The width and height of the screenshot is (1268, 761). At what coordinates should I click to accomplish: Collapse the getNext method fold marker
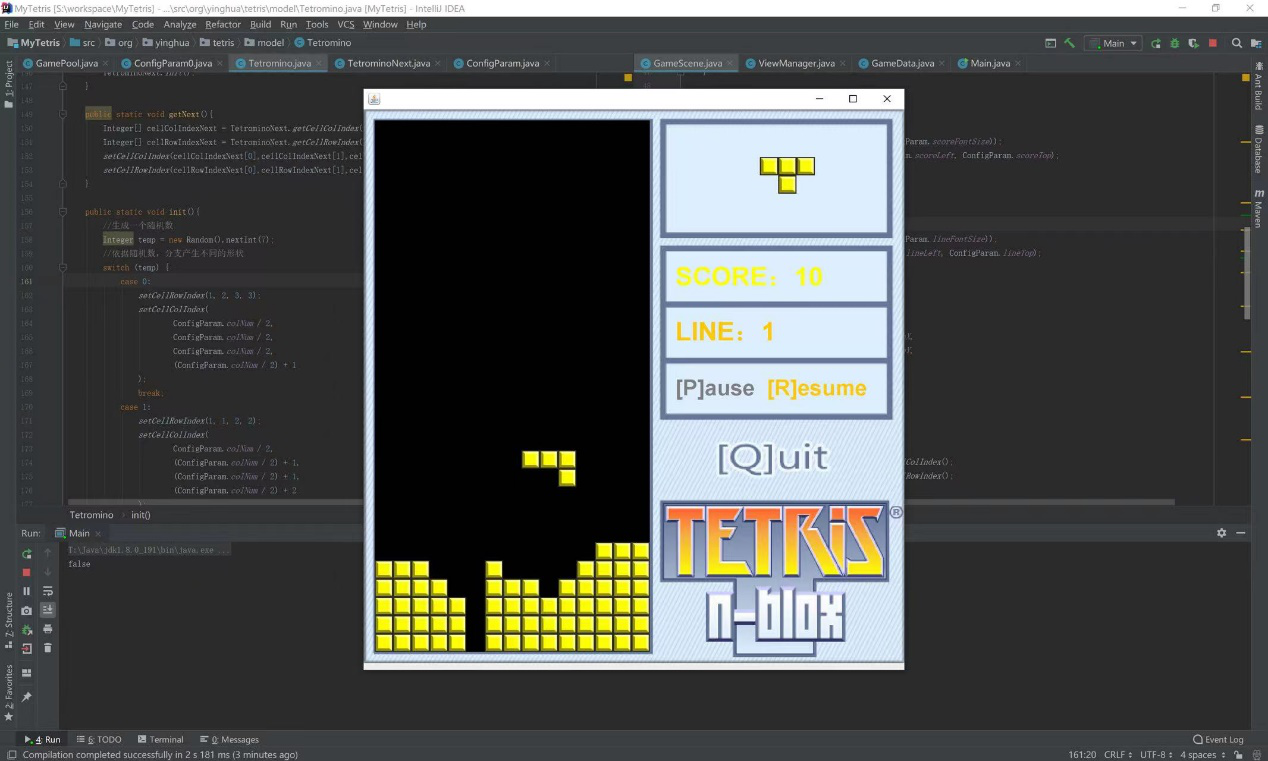pyautogui.click(x=62, y=114)
